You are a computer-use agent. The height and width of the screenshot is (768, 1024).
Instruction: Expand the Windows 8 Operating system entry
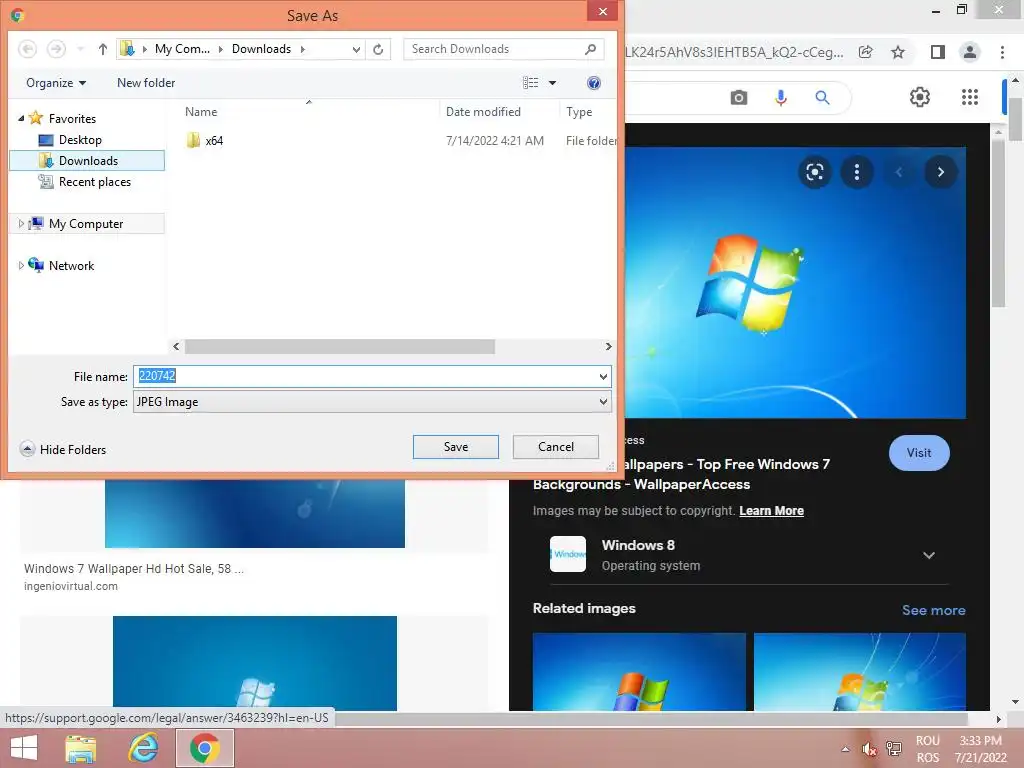(929, 555)
